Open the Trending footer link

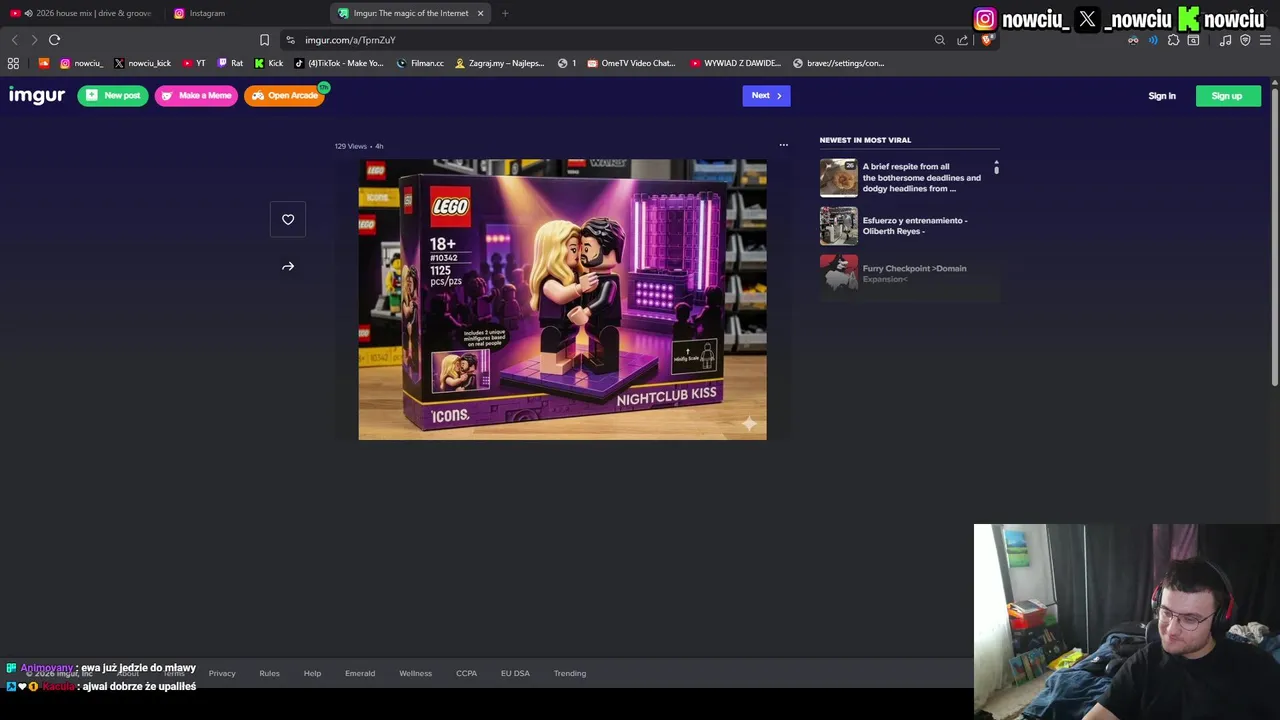pos(570,673)
